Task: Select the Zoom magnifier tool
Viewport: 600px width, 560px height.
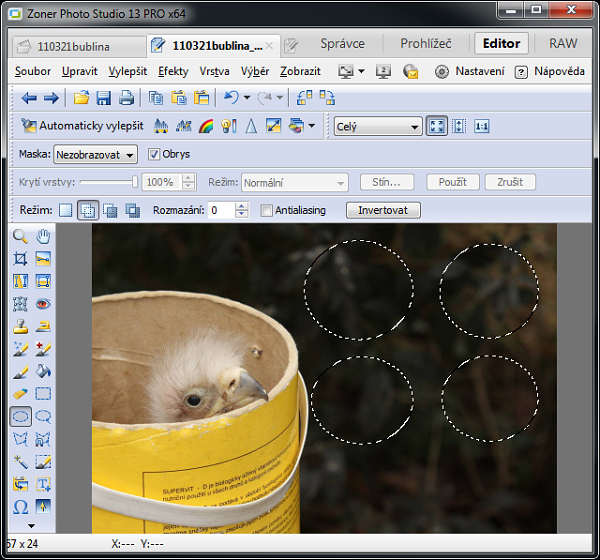Action: click(20, 237)
